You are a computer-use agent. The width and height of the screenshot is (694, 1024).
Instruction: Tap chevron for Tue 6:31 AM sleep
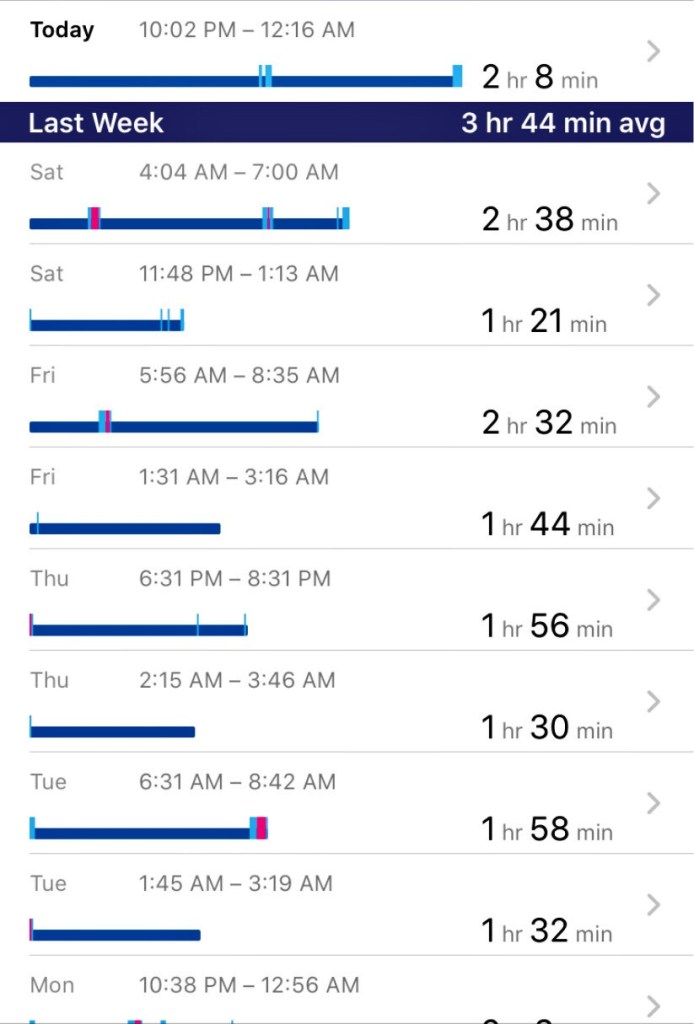click(653, 803)
